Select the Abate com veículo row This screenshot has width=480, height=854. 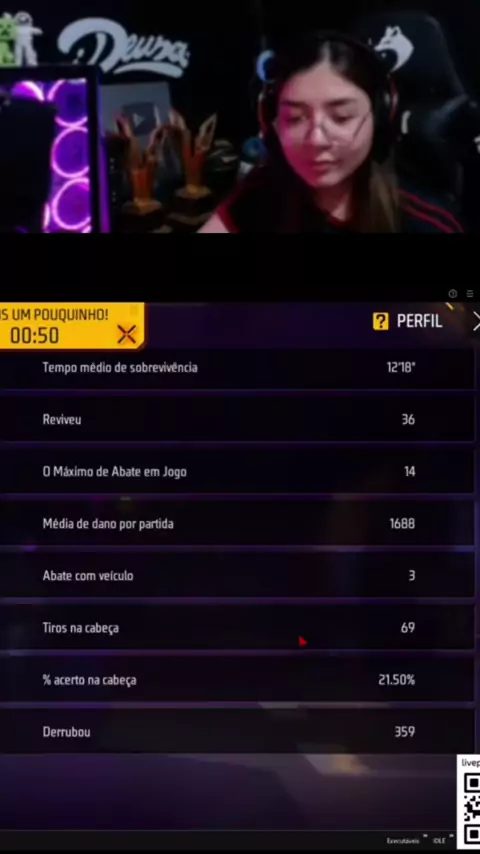pyautogui.click(x=236, y=576)
